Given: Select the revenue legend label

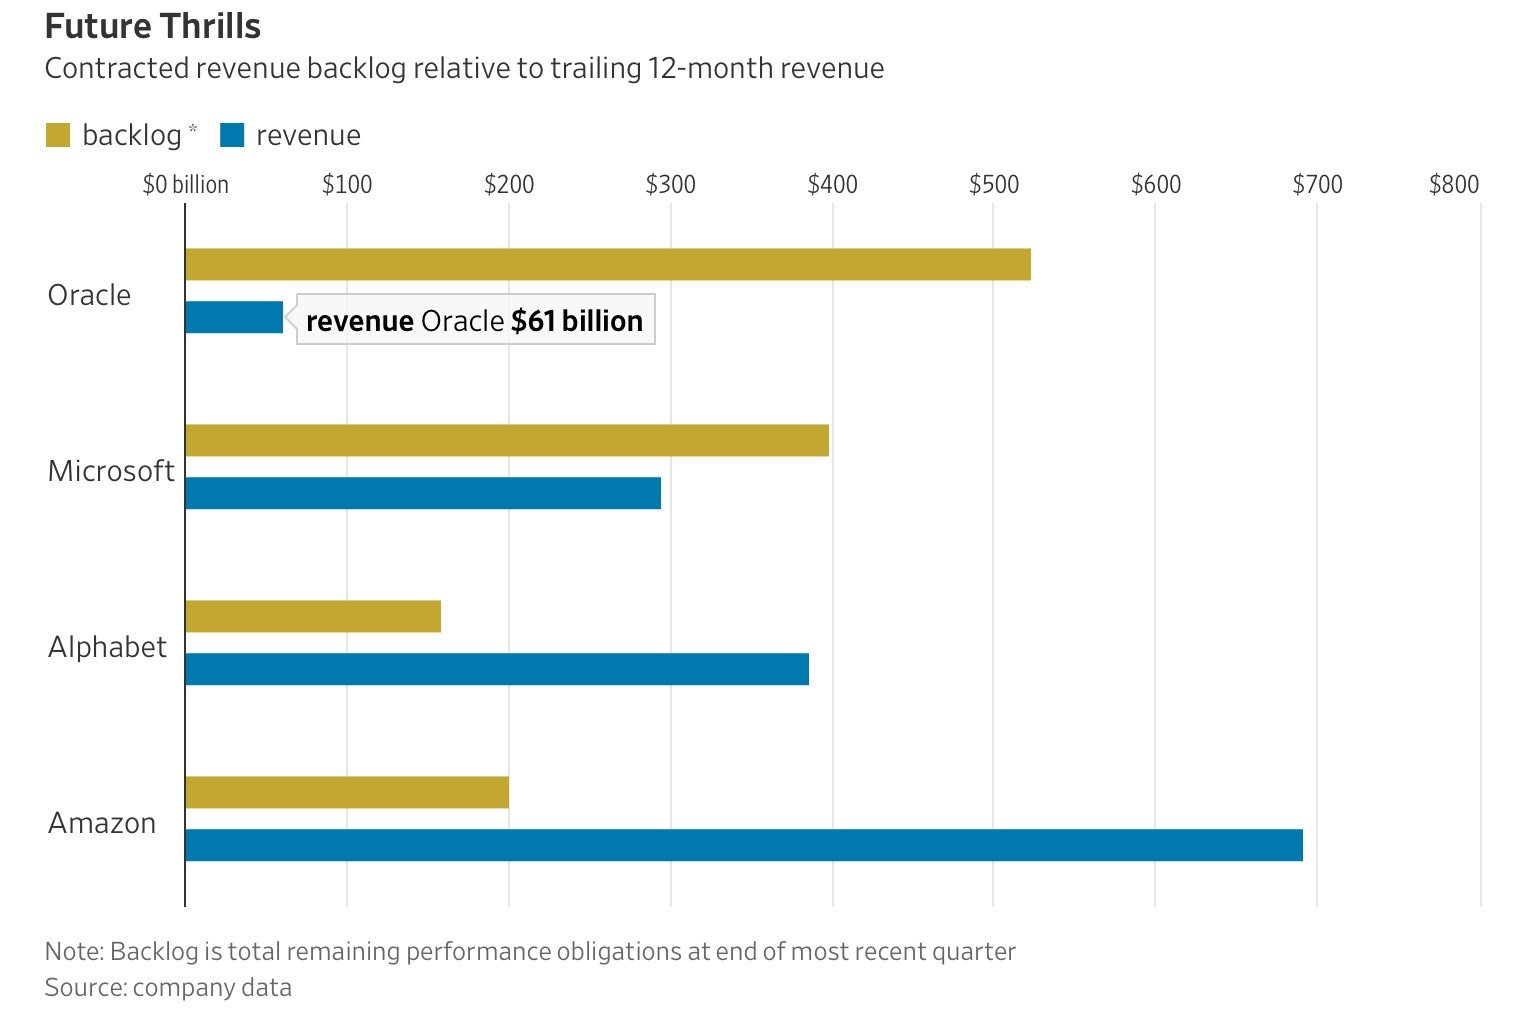Looking at the screenshot, I should click(x=308, y=135).
